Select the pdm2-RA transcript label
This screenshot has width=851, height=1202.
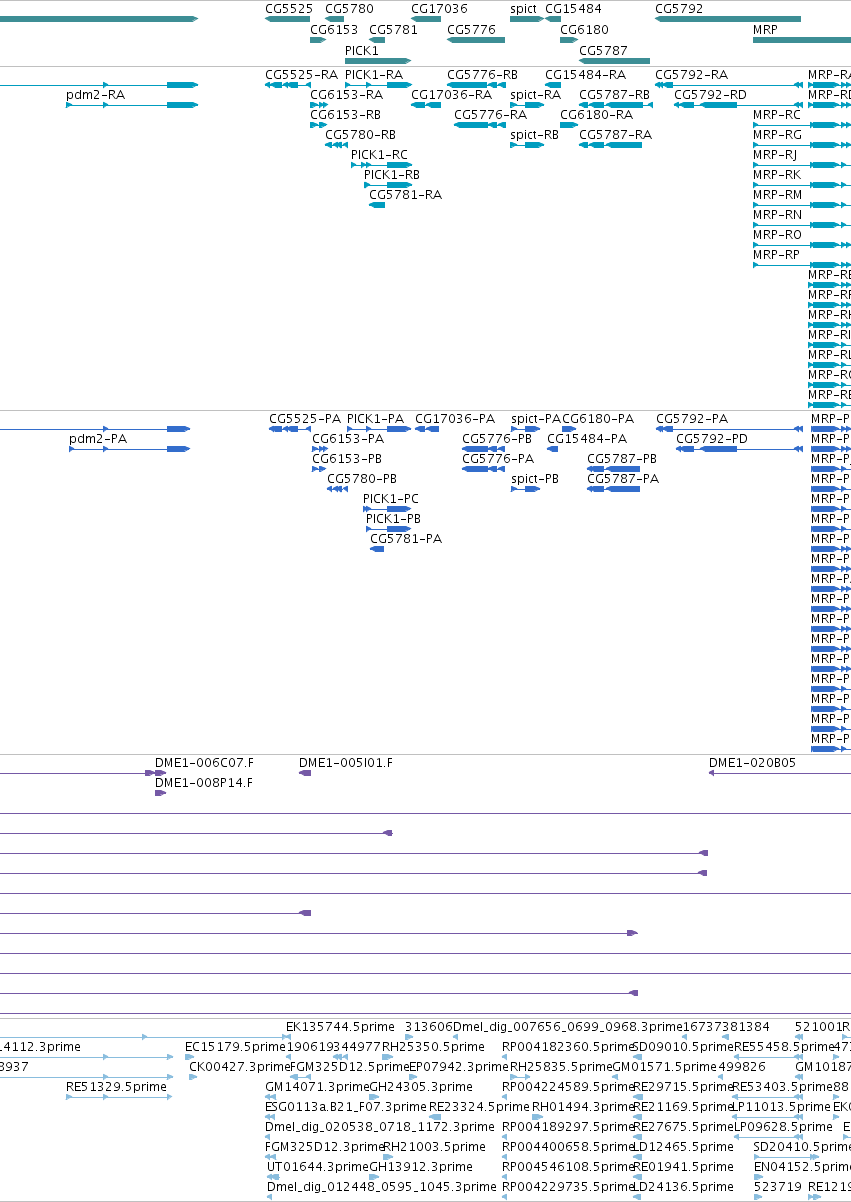[95, 95]
